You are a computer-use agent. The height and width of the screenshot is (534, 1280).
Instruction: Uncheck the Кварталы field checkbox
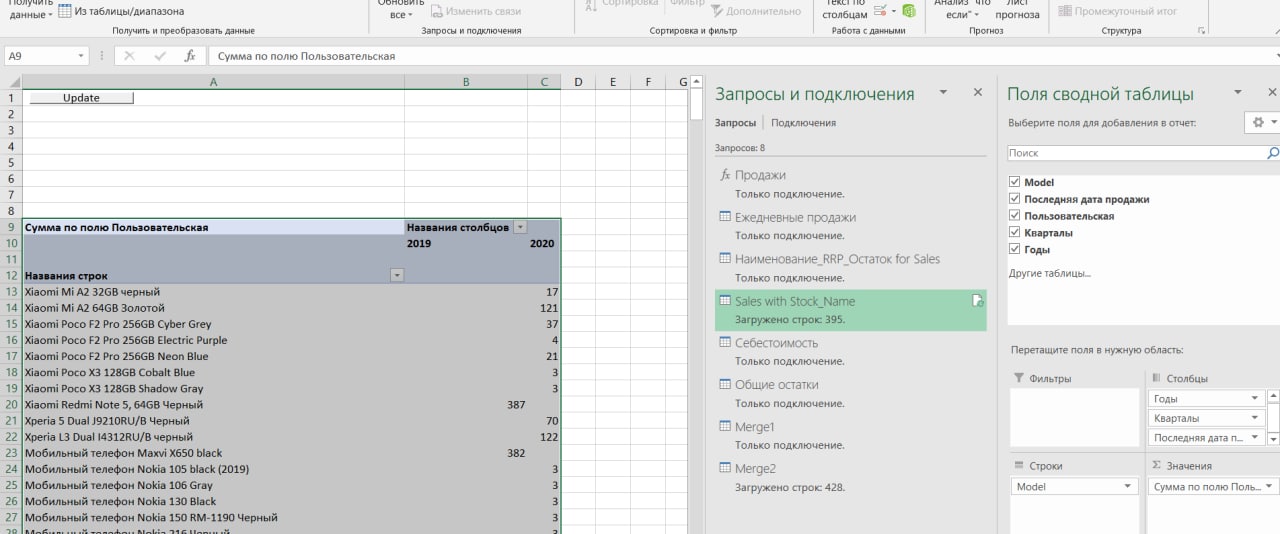point(1015,233)
